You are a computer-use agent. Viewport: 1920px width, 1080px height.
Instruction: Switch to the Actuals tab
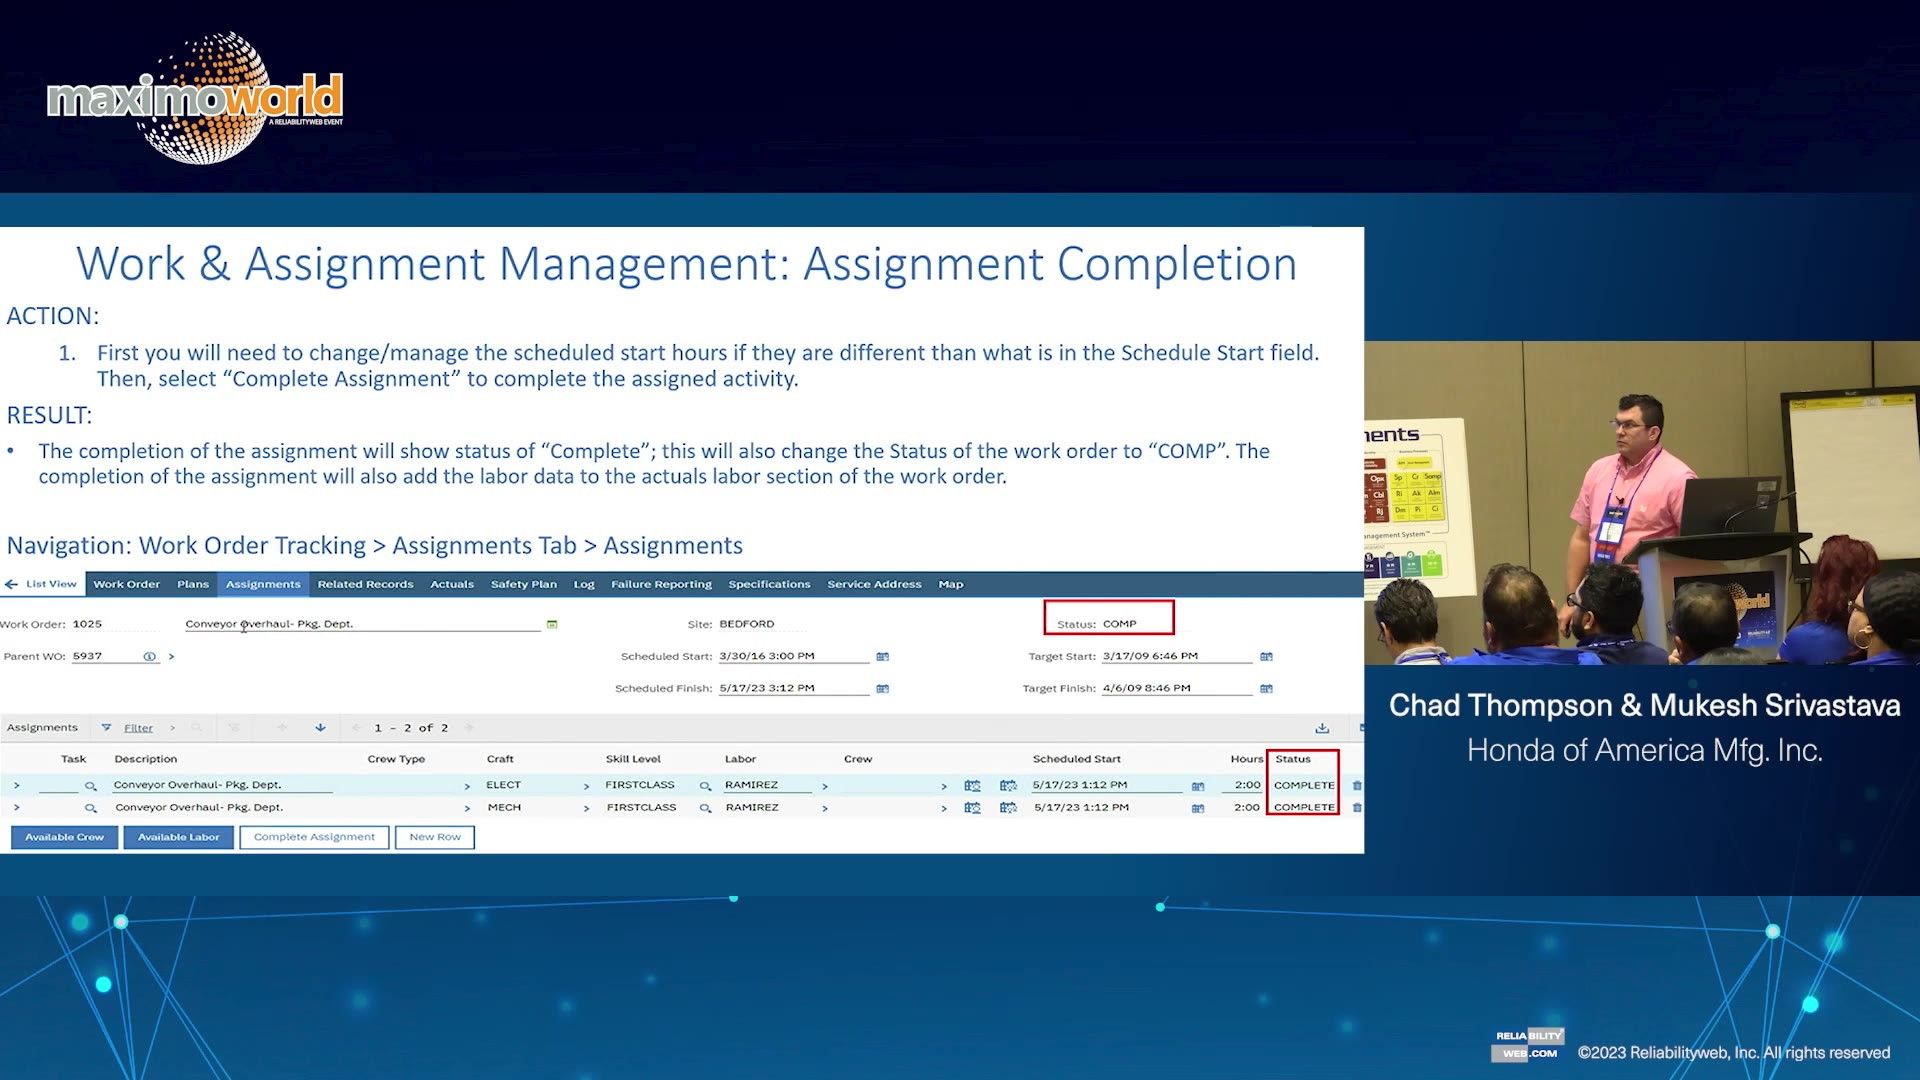click(x=452, y=584)
